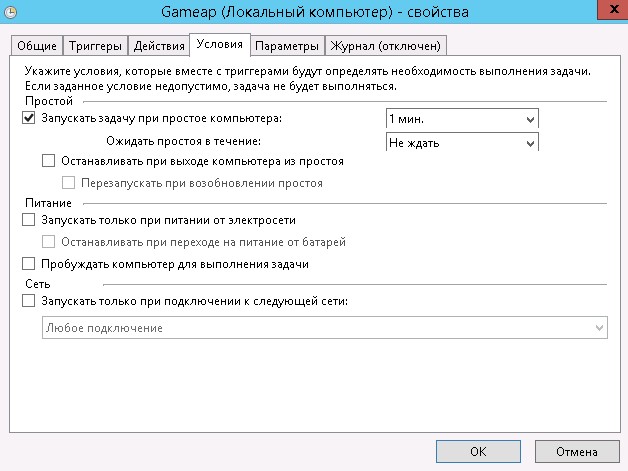Check Пробуждать компьютер для выполнения задачи
This screenshot has height=471, width=628.
28,264
